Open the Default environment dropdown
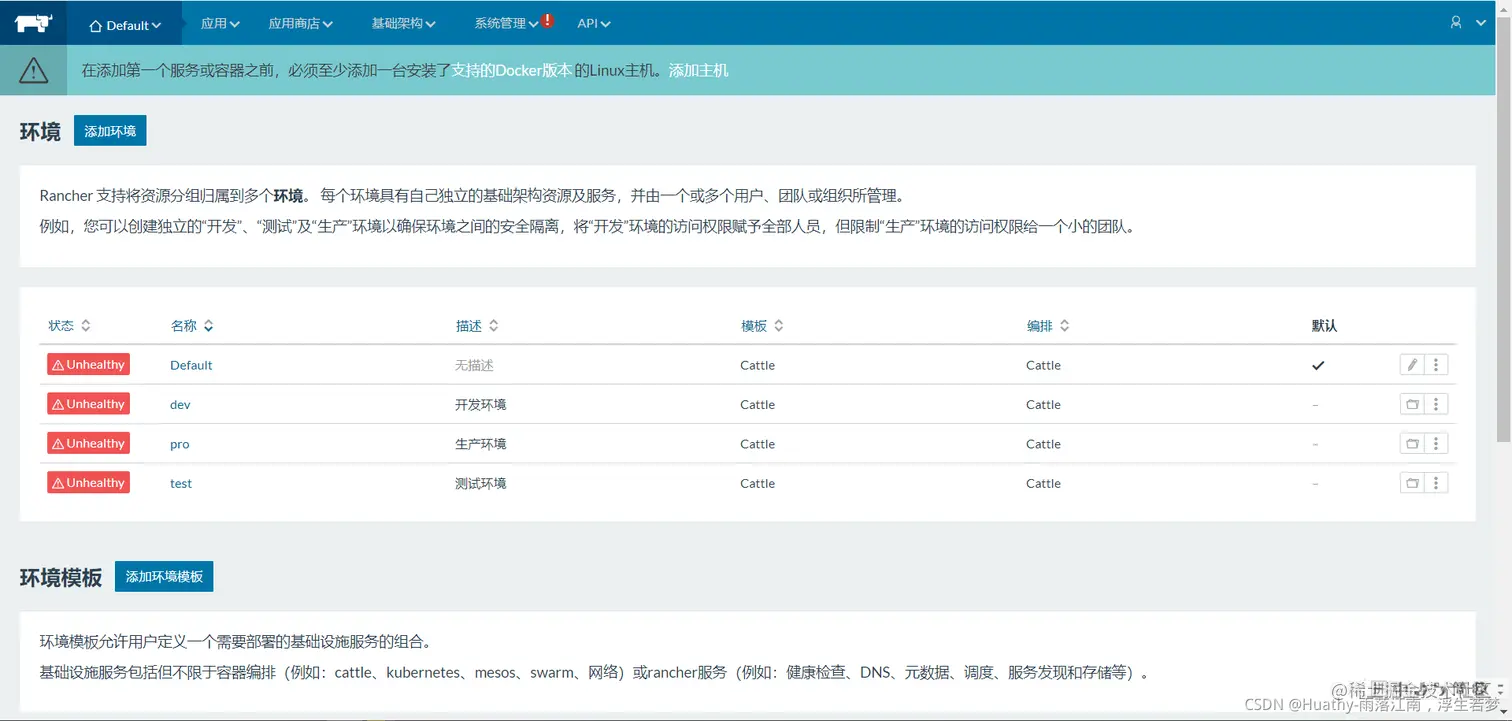 click(125, 25)
